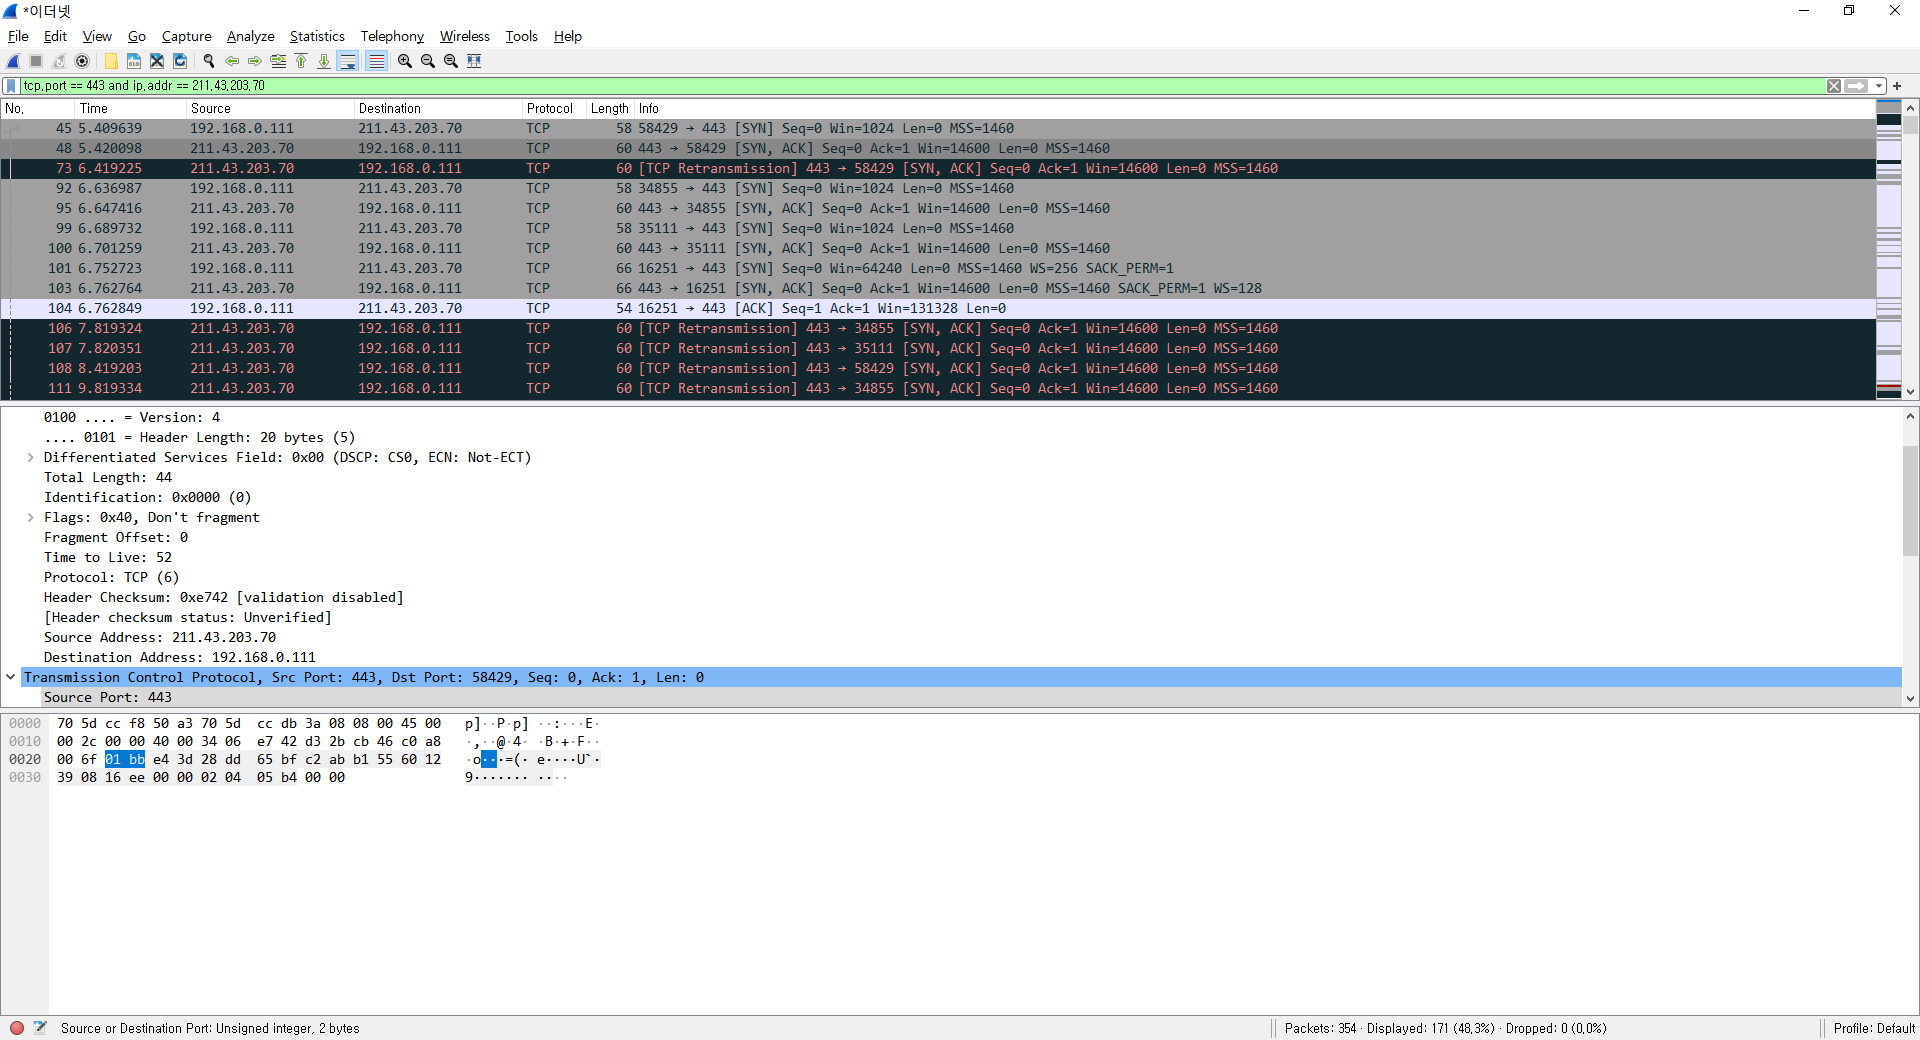Open Go to specified packet tool

pyautogui.click(x=278, y=61)
